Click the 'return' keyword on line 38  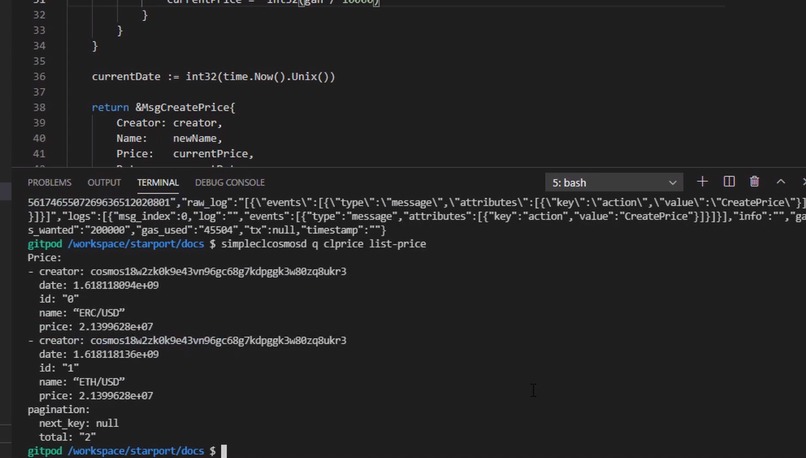click(x=110, y=107)
